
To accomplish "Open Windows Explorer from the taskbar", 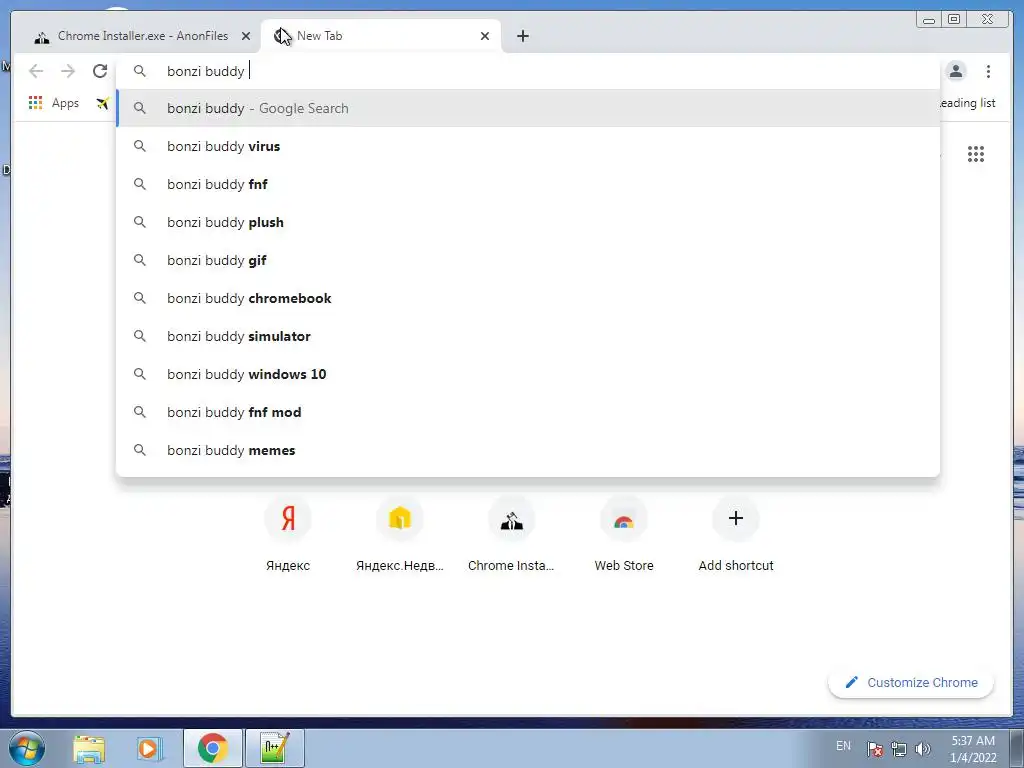I will pyautogui.click(x=89, y=748).
